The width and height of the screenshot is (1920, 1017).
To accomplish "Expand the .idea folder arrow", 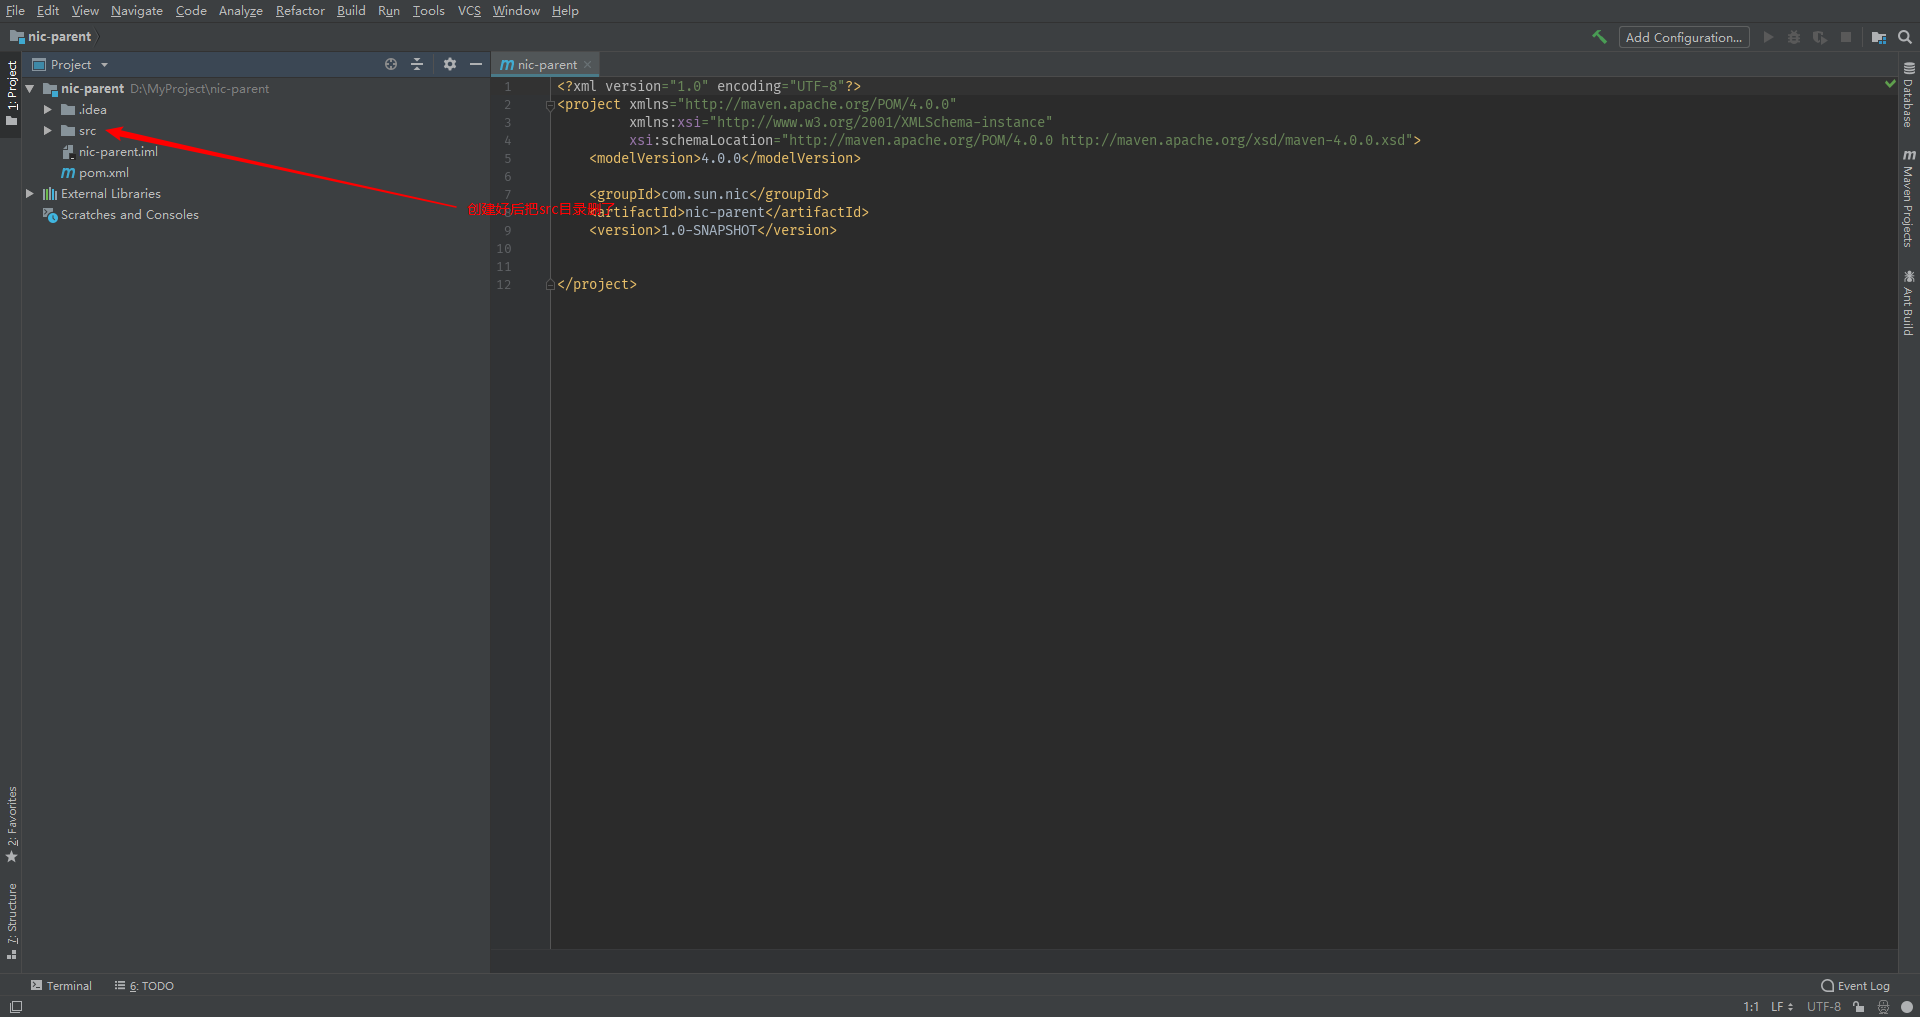I will coord(47,110).
